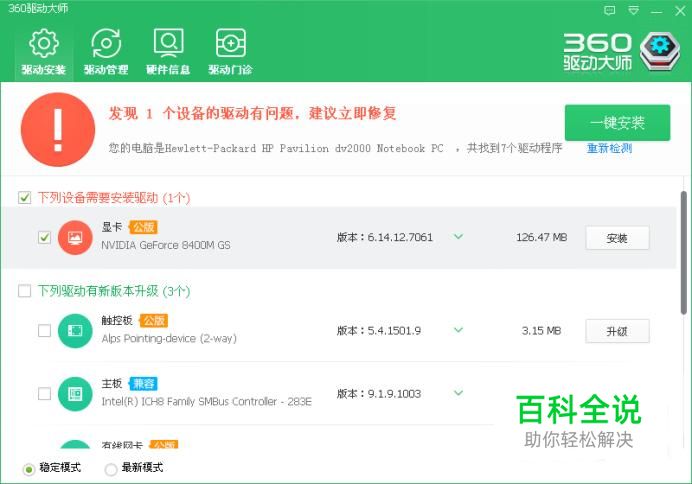
Task: Click Intel(R) ICH8 Family SMBus Controller text
Action: pos(207,401)
